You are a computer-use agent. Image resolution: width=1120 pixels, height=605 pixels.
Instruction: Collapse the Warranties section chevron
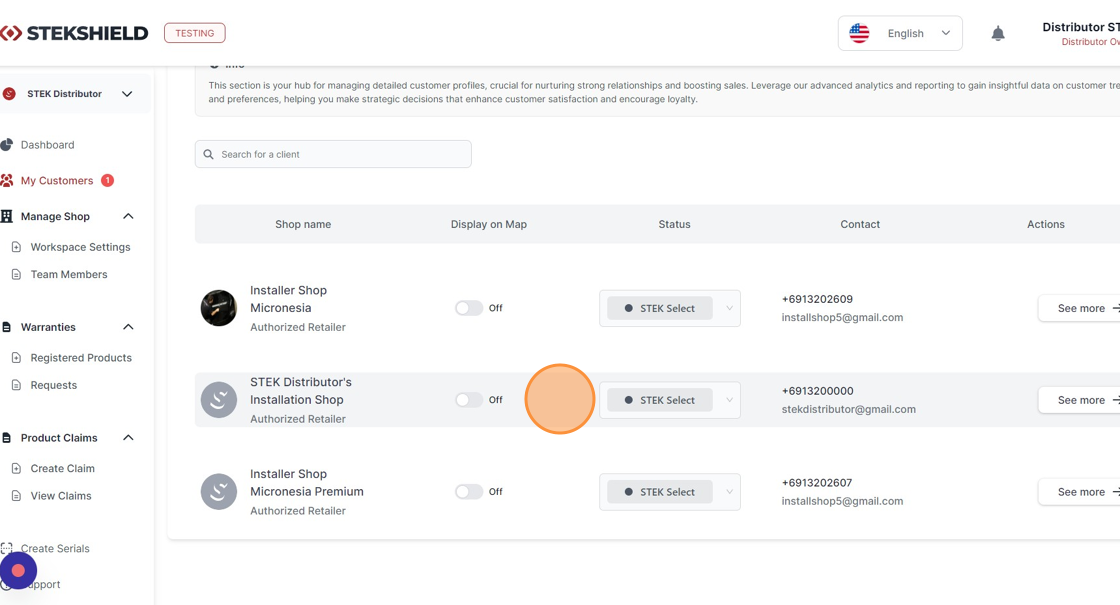(x=129, y=327)
